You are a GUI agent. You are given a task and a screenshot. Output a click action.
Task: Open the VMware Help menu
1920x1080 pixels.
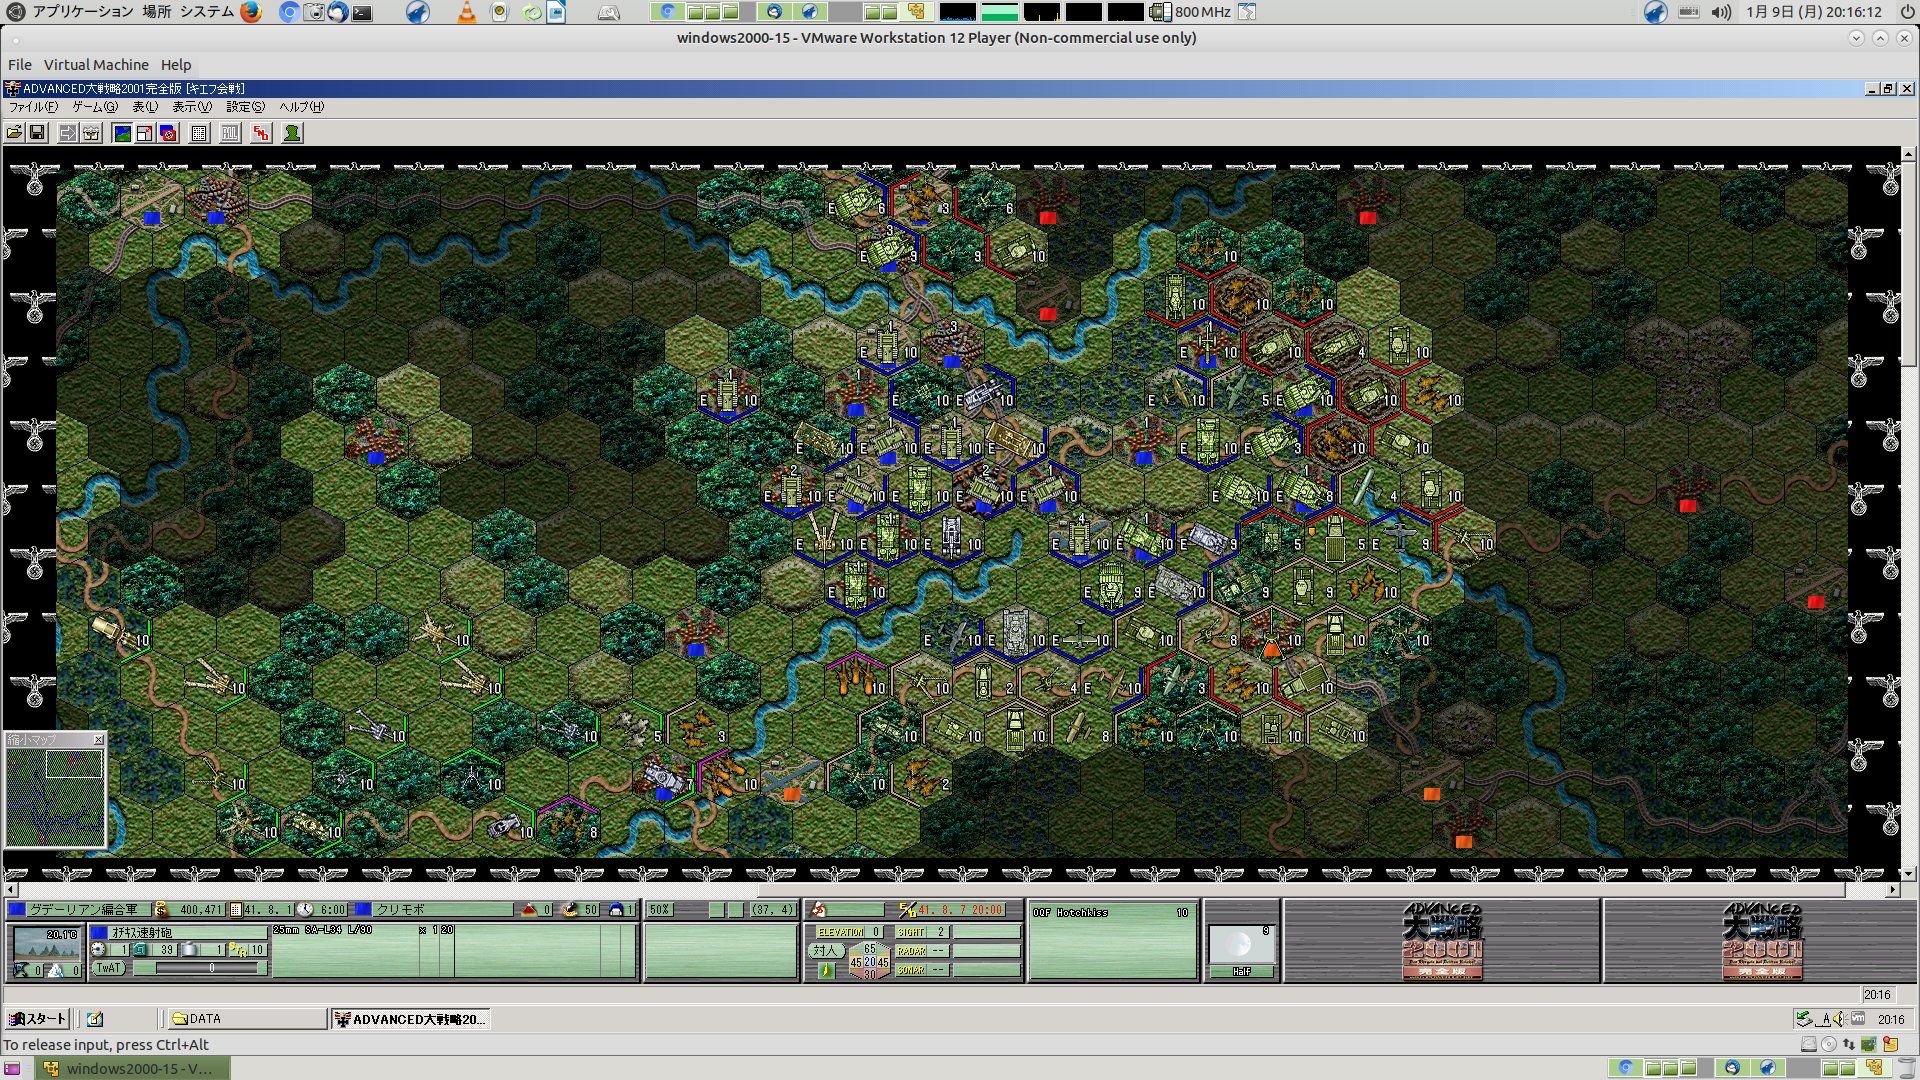[176, 65]
